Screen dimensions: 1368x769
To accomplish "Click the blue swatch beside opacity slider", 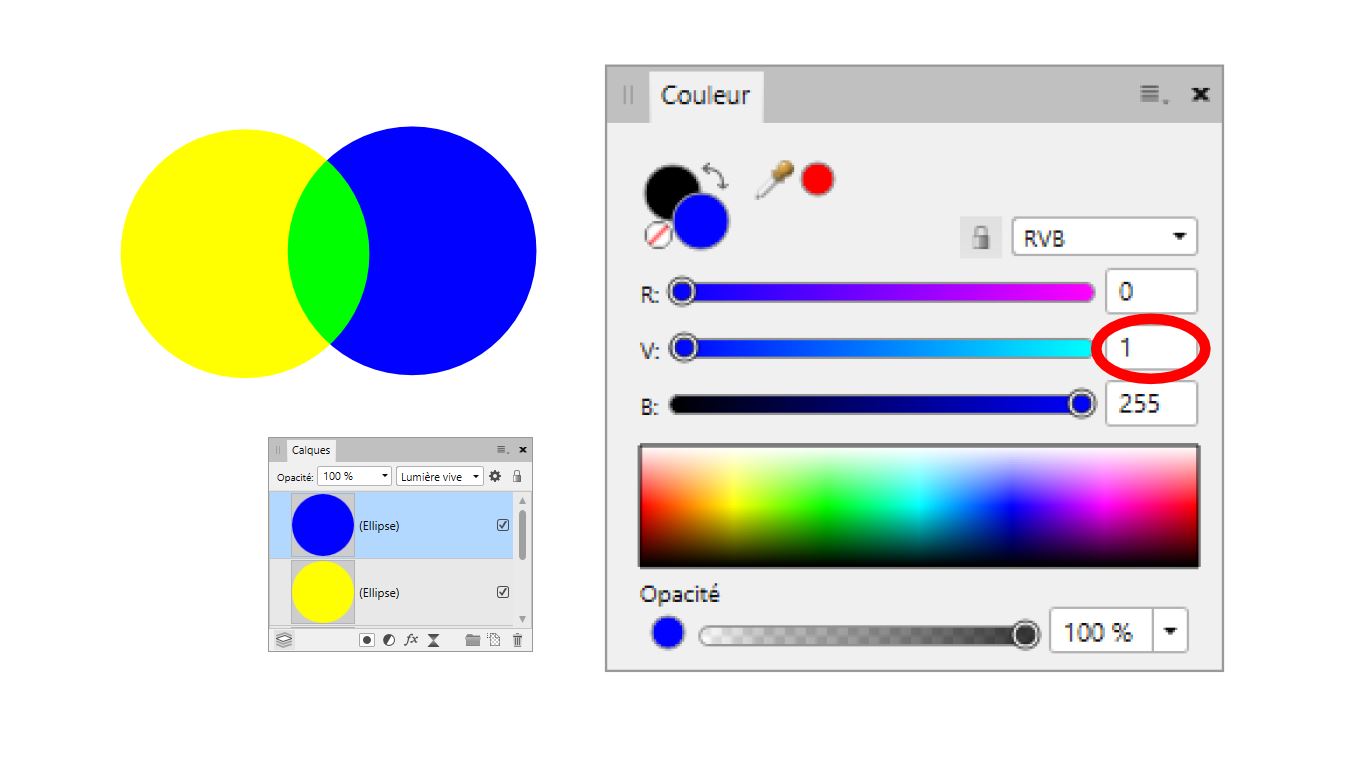I will click(667, 633).
